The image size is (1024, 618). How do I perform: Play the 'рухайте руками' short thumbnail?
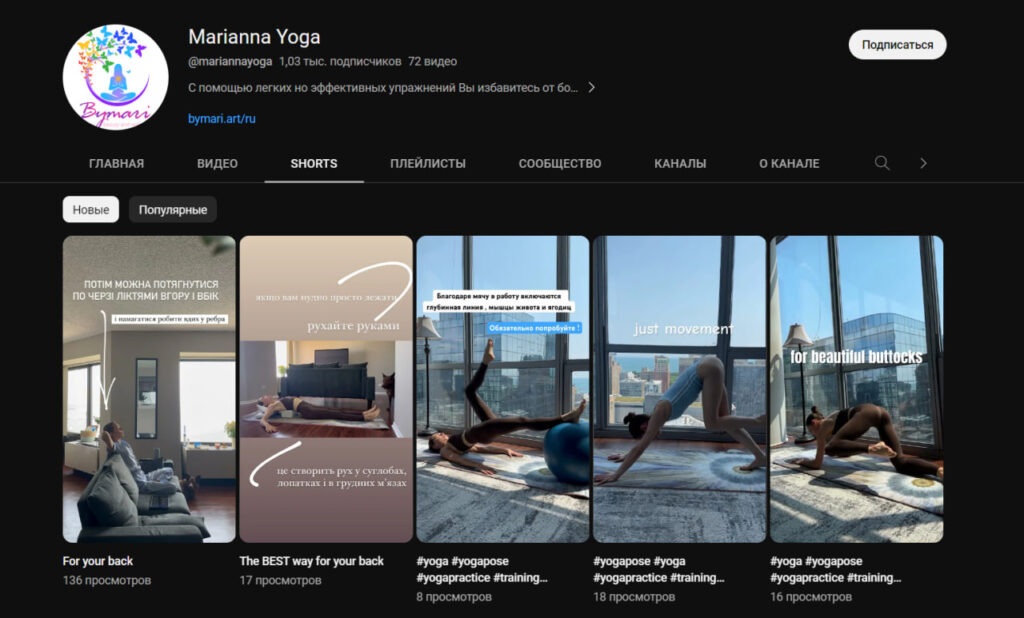(326, 388)
